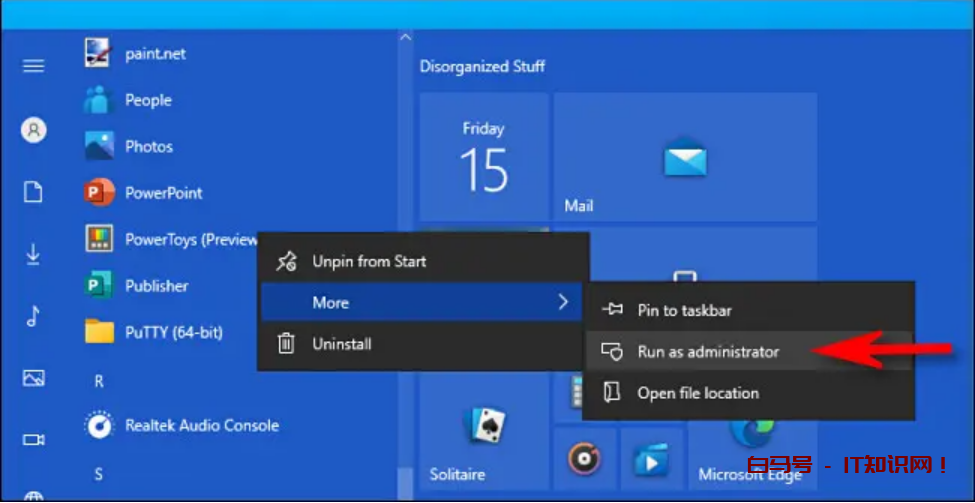The width and height of the screenshot is (975, 503).
Task: Click the People app icon
Action: [x=98, y=100]
